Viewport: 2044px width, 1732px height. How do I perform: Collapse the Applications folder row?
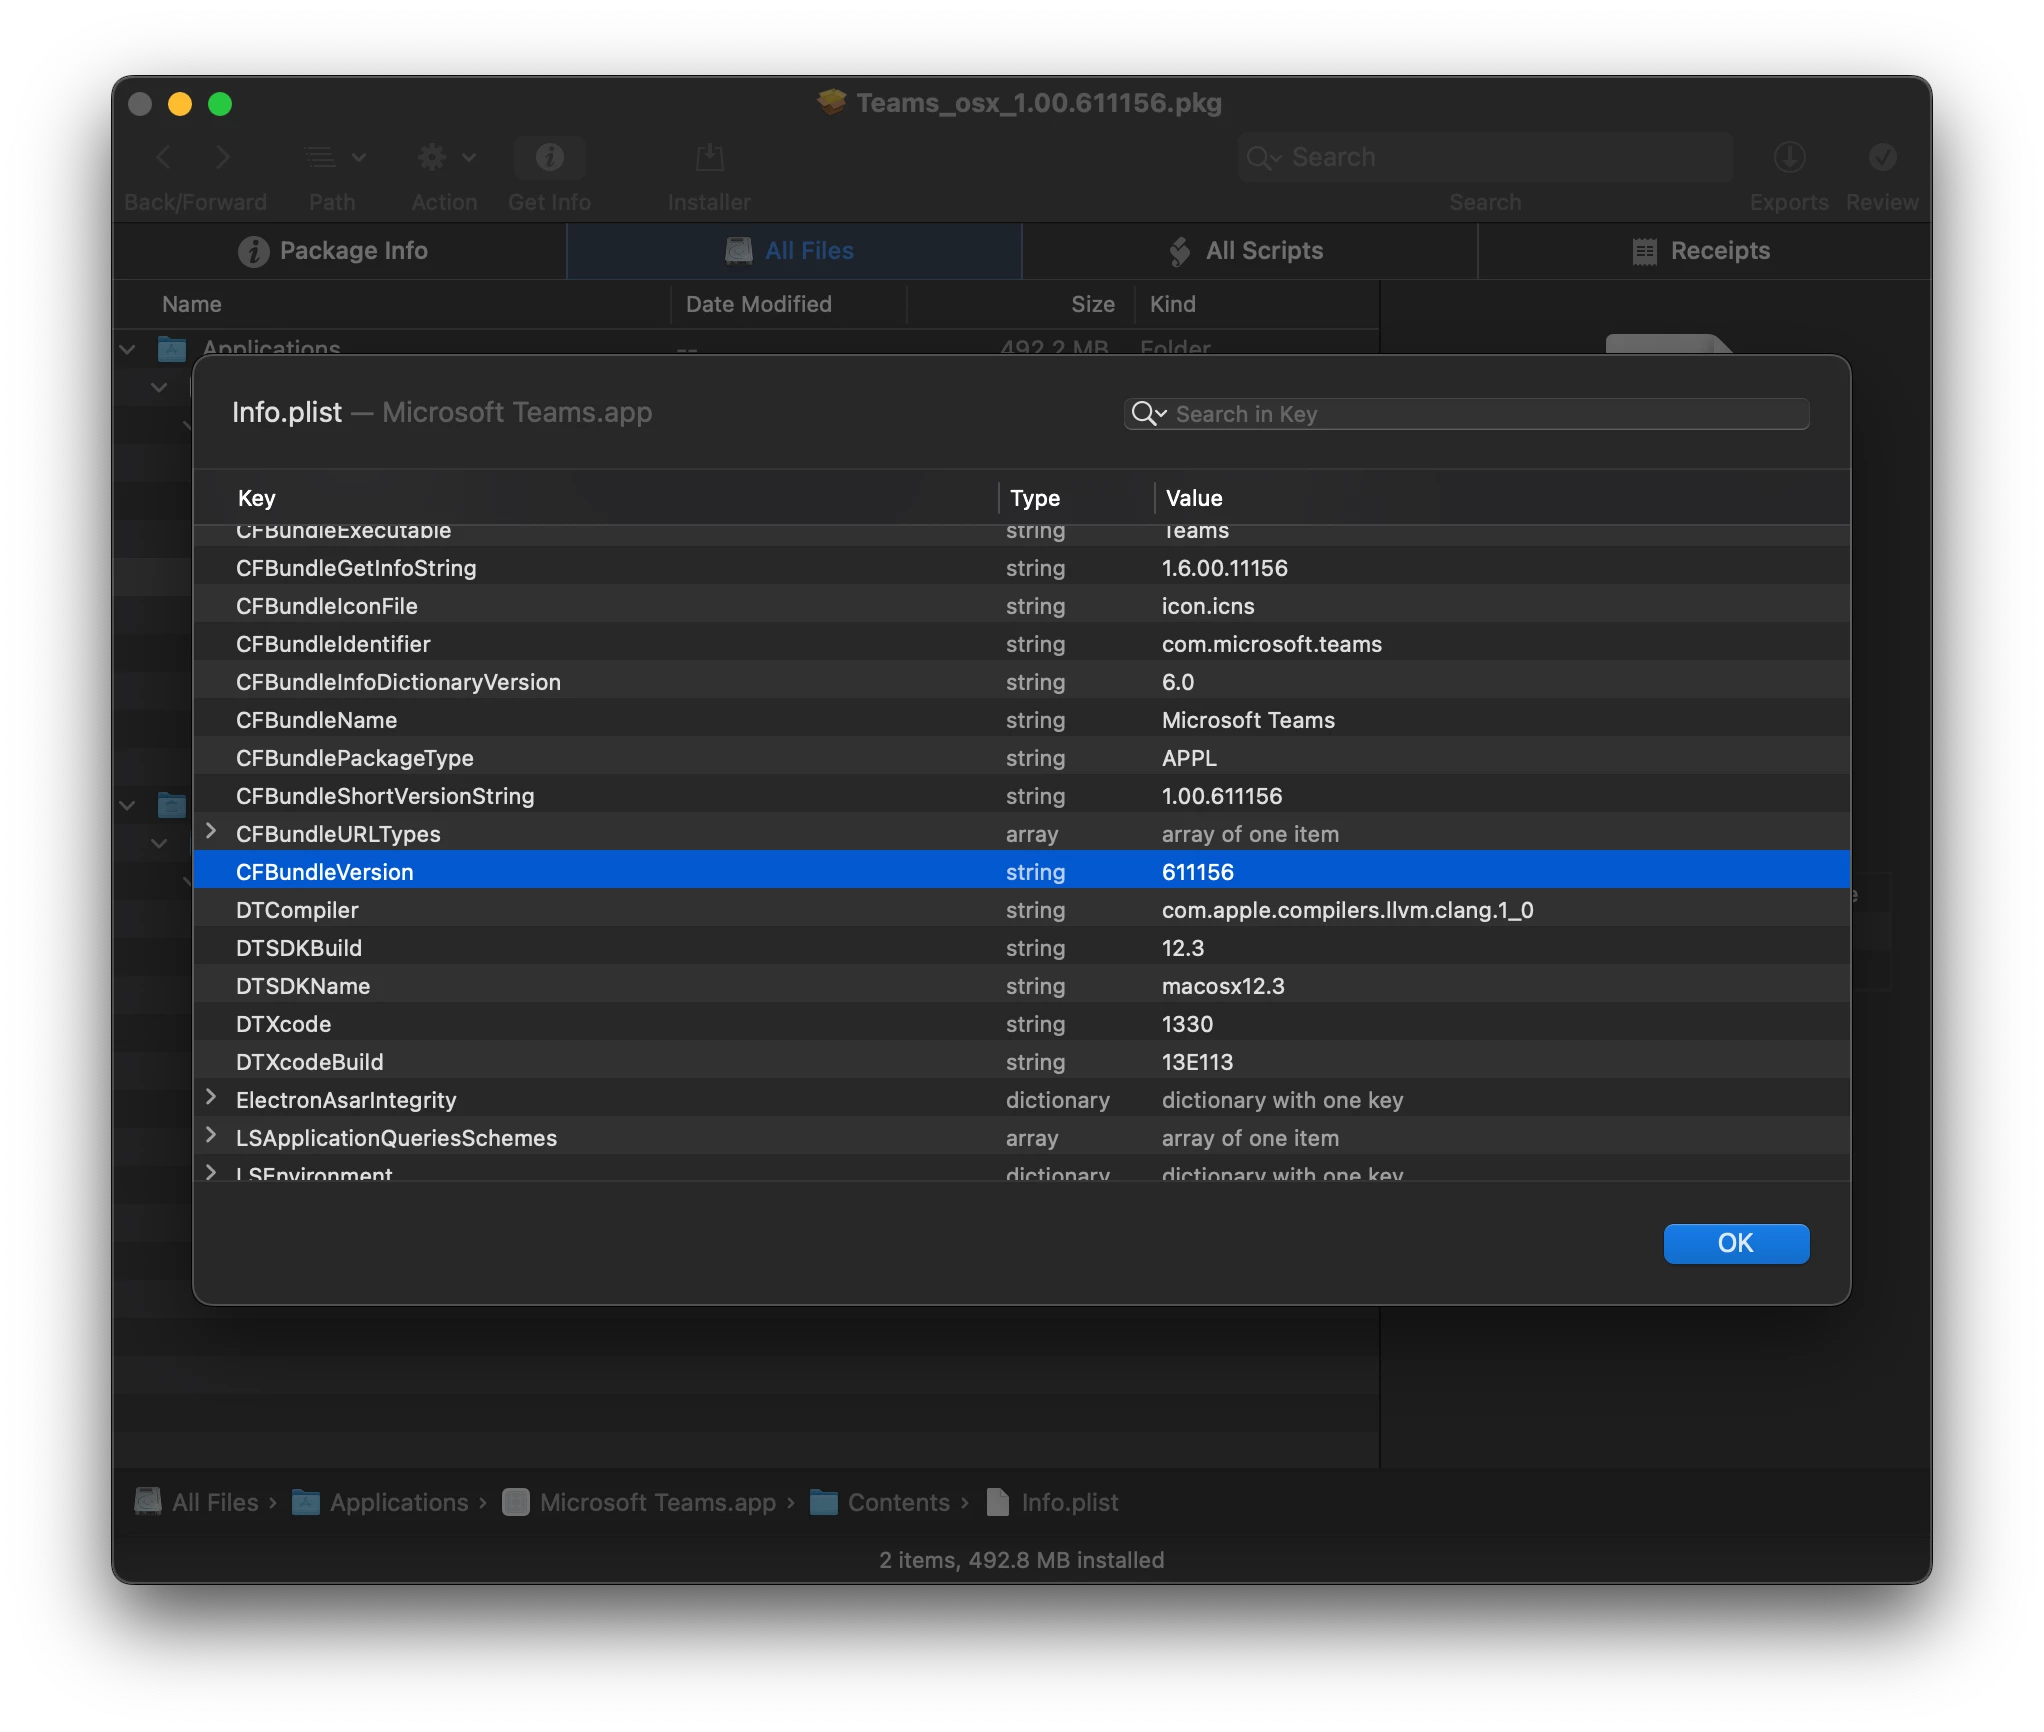[128, 349]
